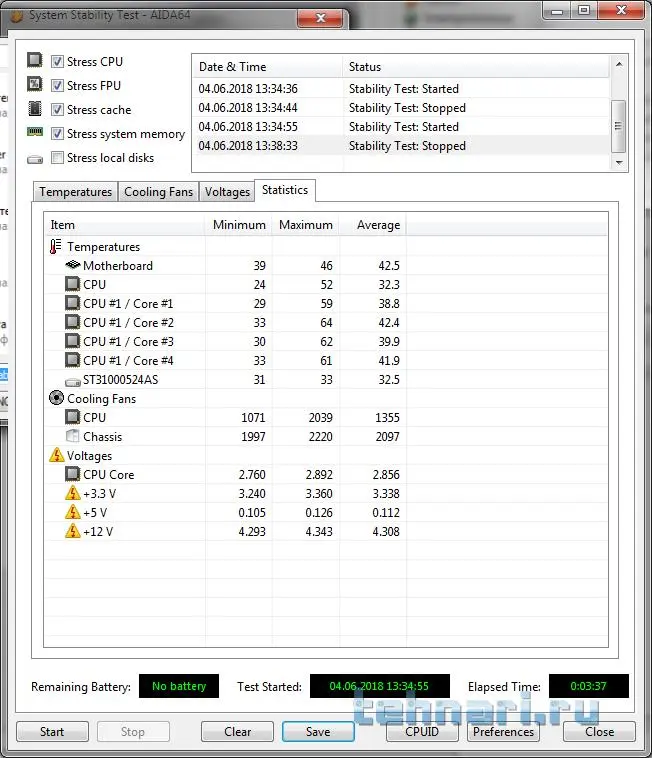Click the voltage icon of +5 V row
This screenshot has height=758, width=652.
pos(72,512)
